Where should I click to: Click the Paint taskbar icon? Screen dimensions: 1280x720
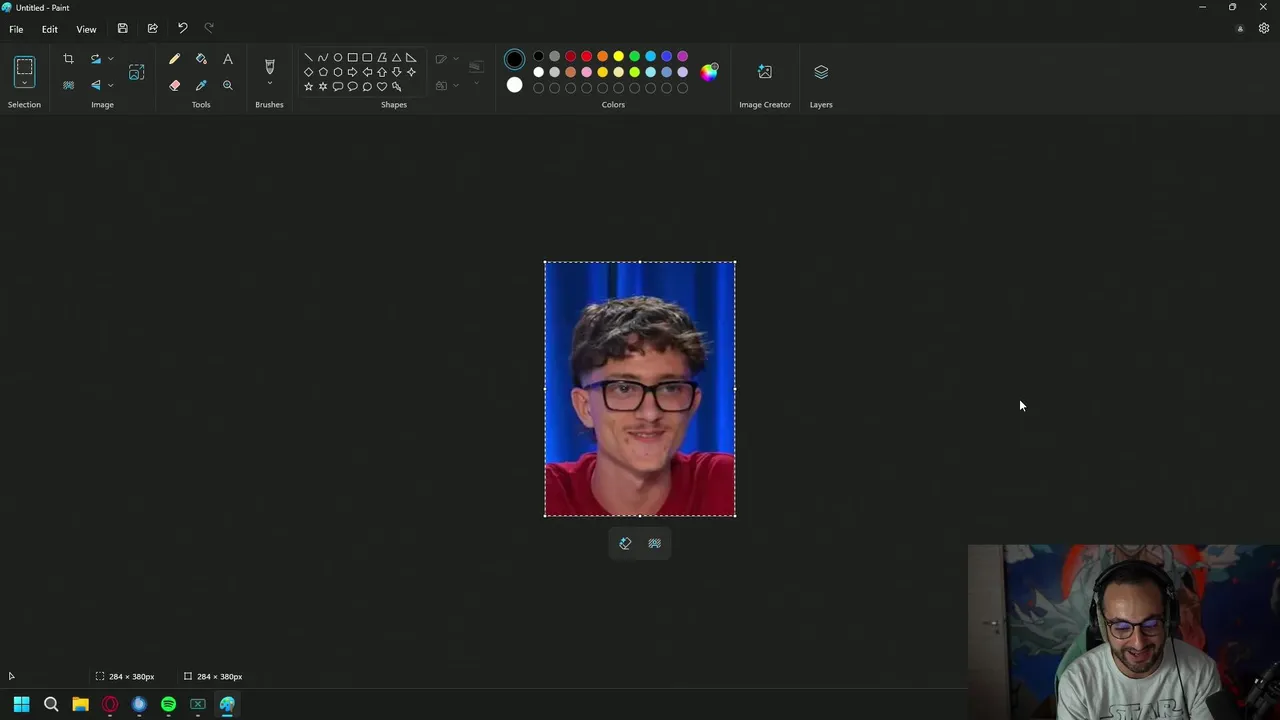pos(227,704)
